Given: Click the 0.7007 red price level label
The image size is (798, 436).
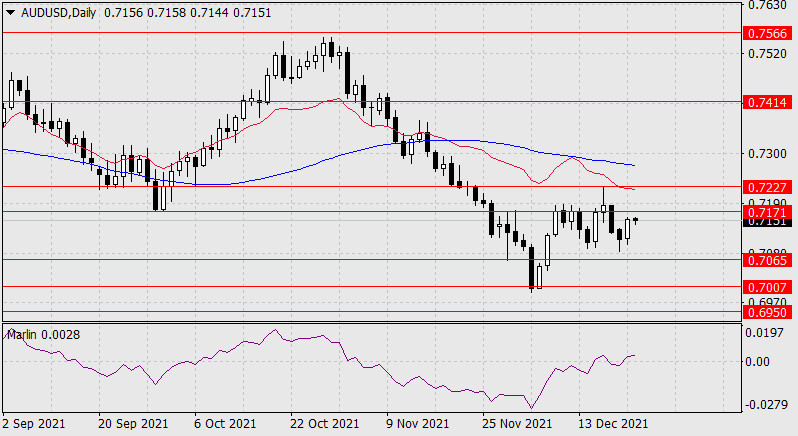Looking at the screenshot, I should tap(767, 287).
